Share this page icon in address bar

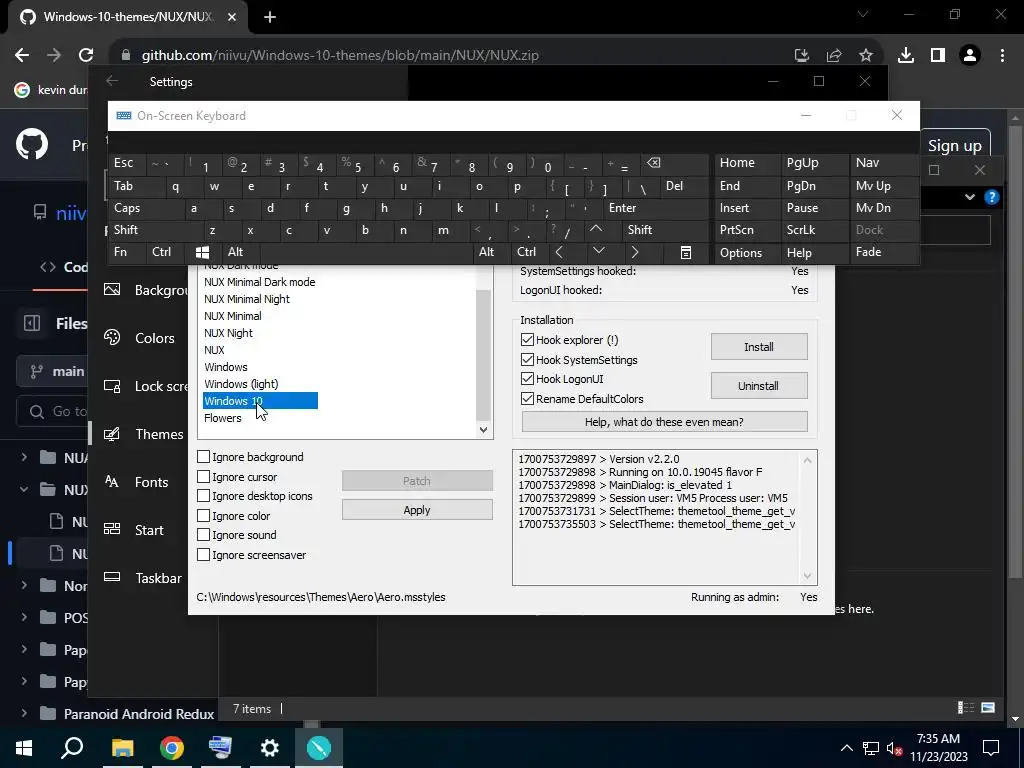click(834, 56)
